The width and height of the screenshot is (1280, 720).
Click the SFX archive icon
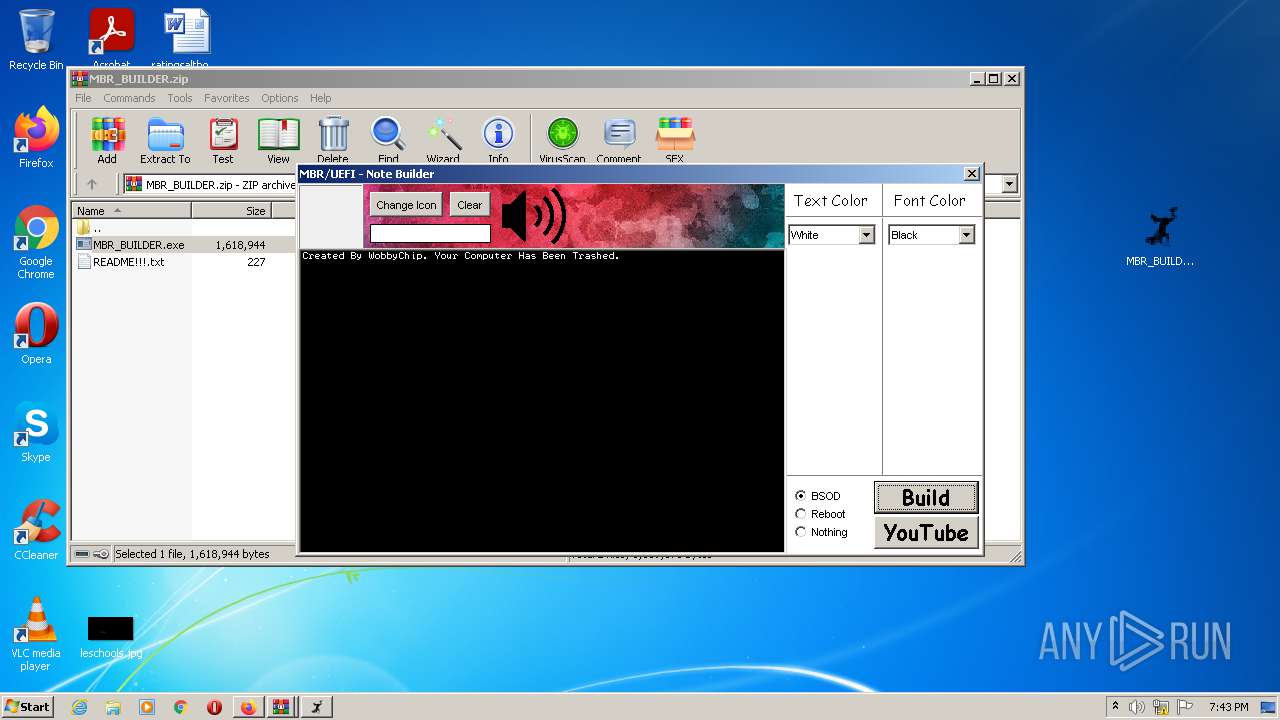[675, 139]
